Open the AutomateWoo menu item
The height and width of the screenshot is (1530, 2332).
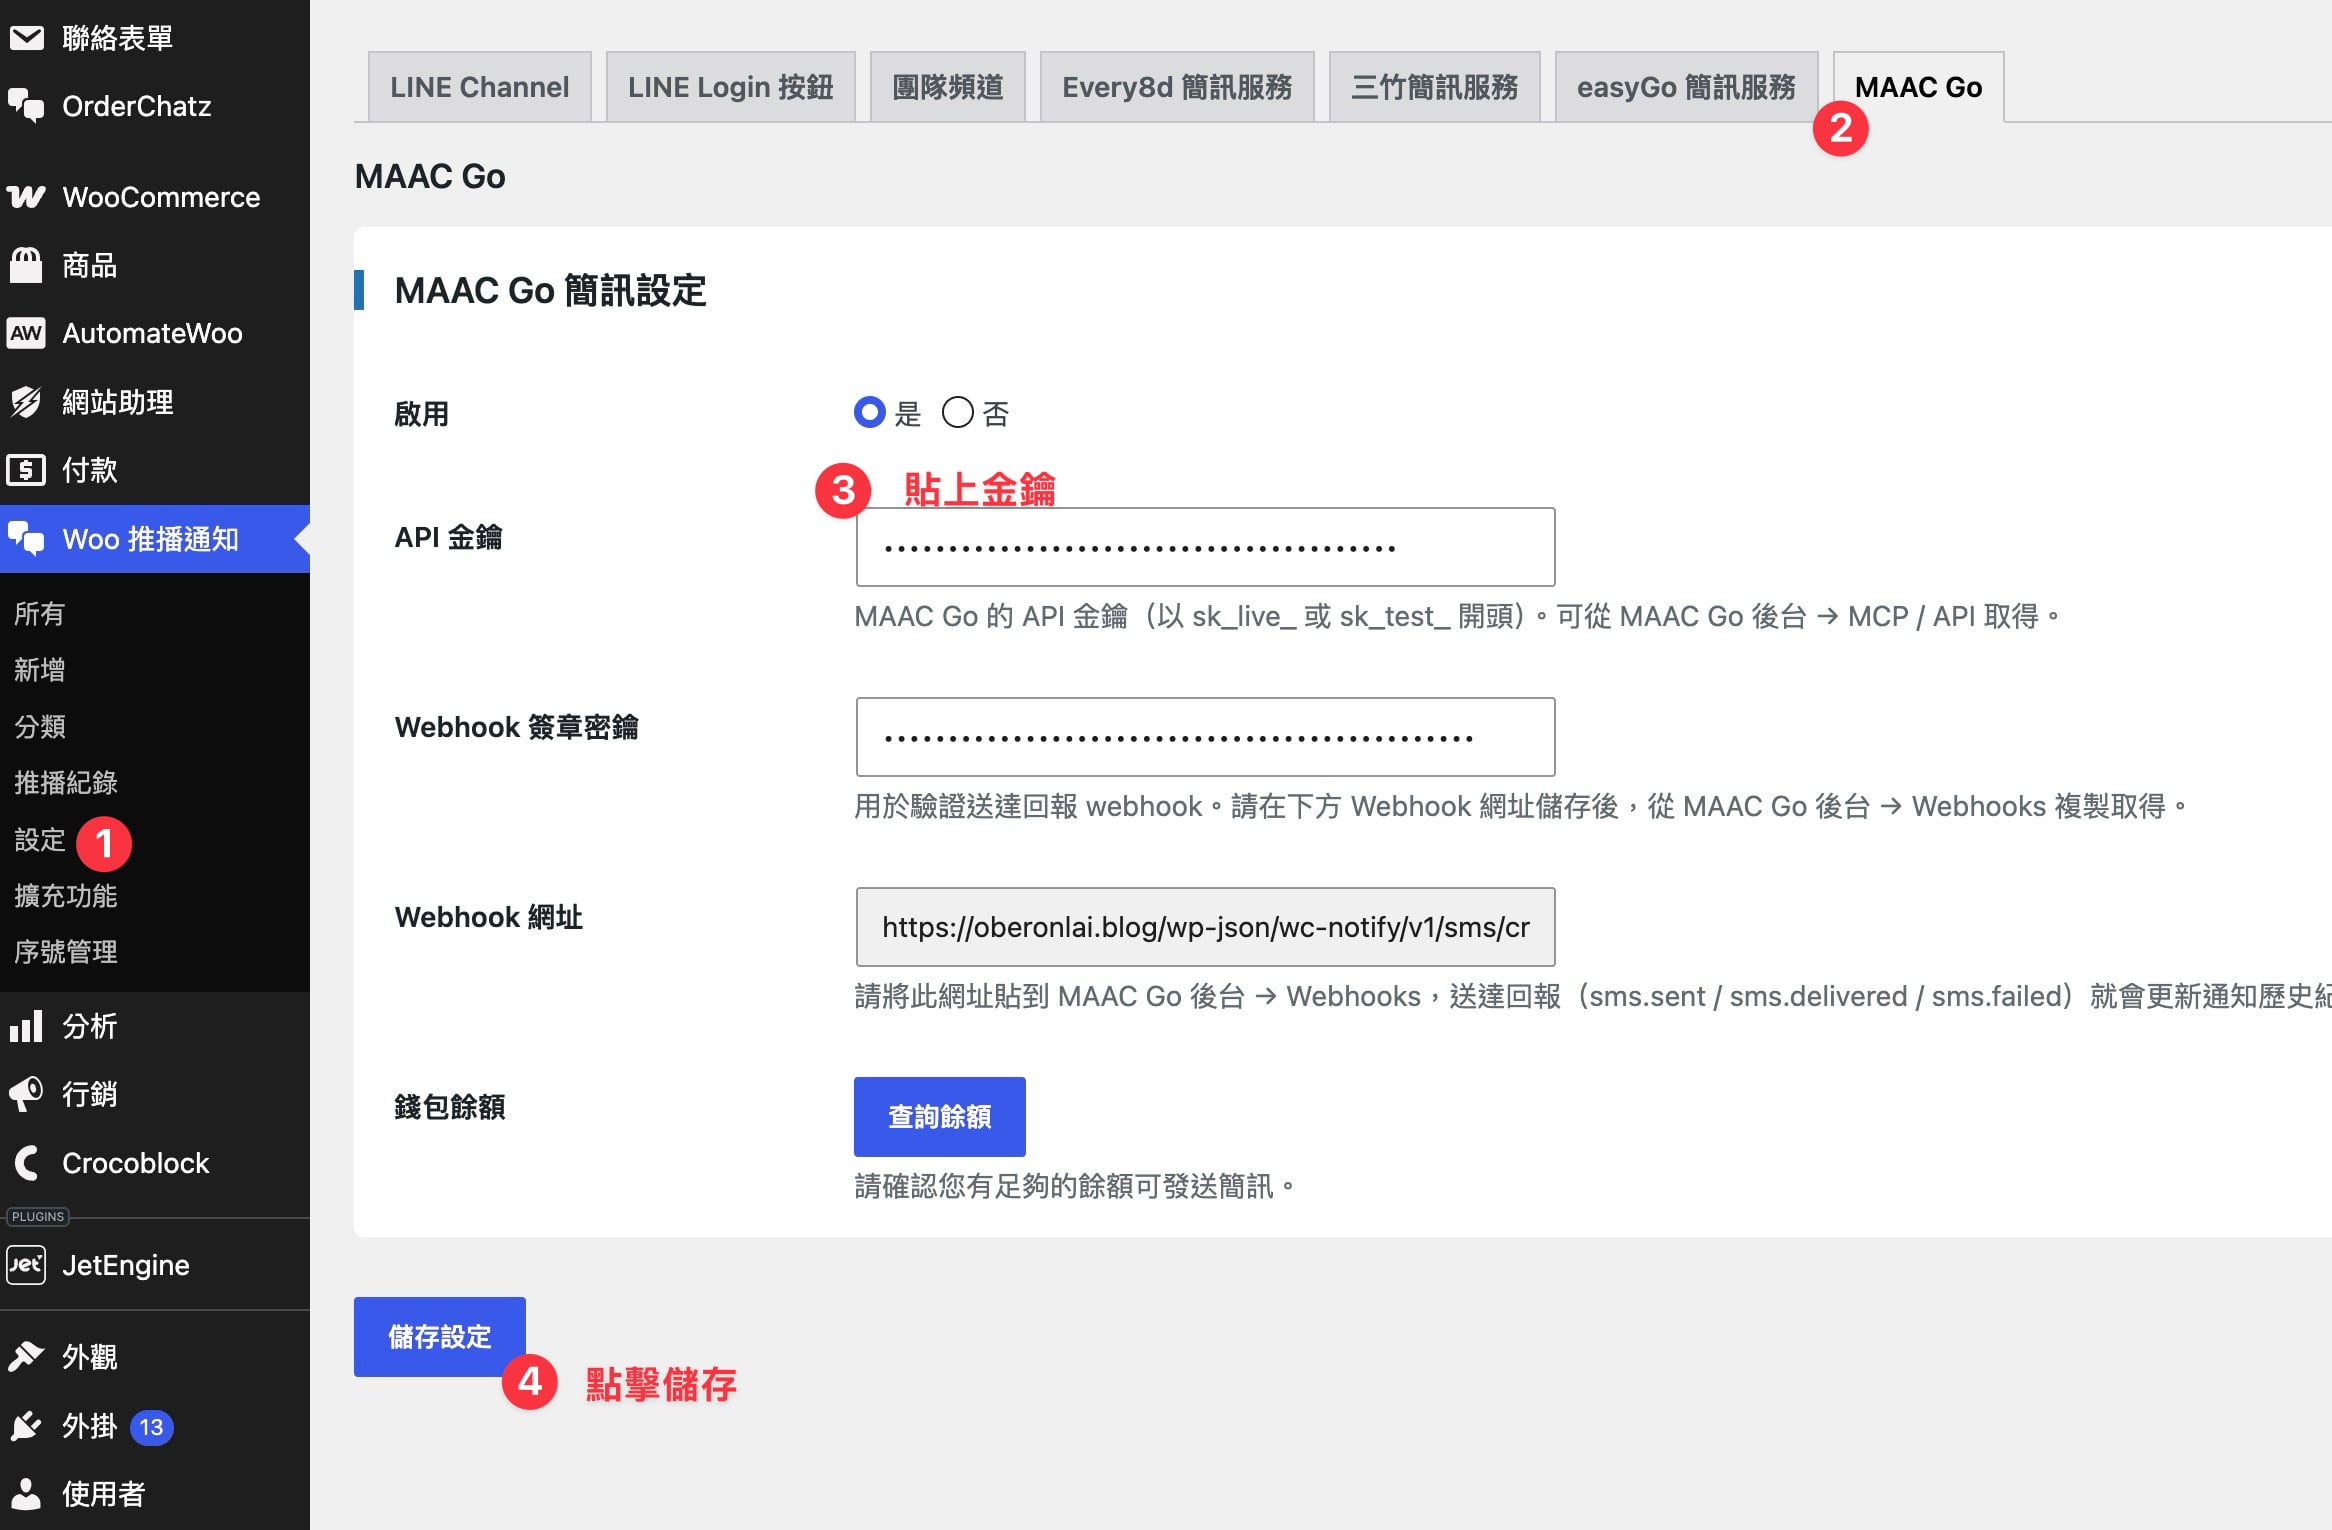[x=155, y=333]
